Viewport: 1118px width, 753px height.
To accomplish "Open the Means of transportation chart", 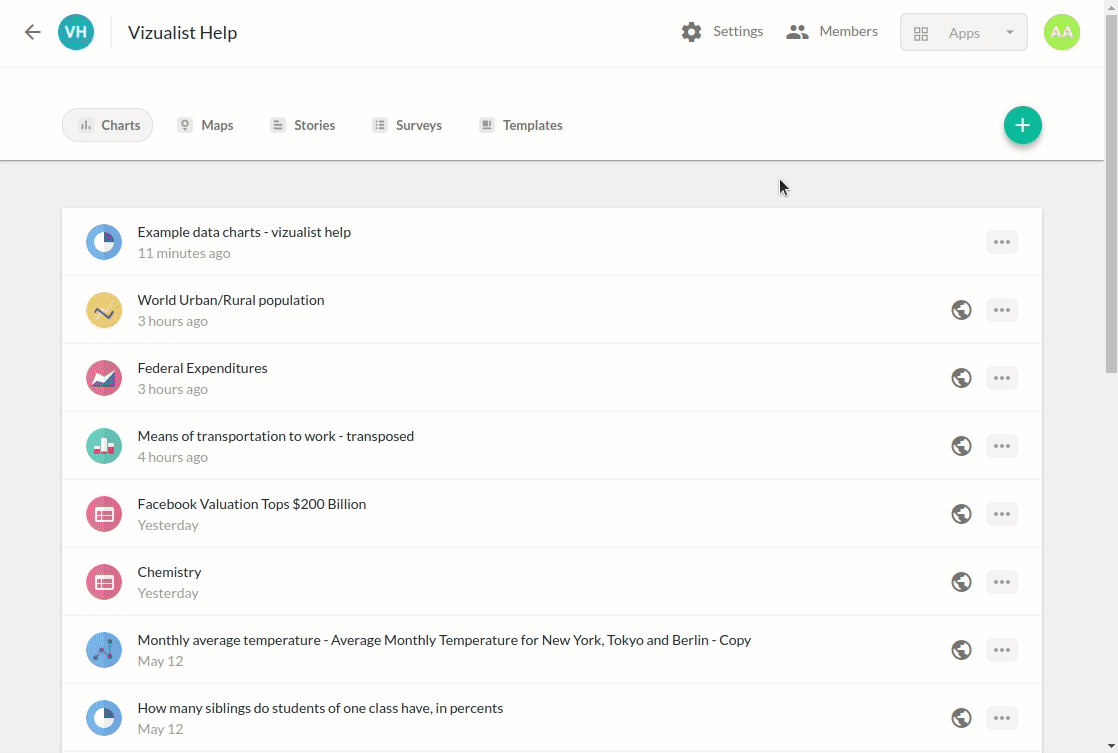I will tap(275, 436).
